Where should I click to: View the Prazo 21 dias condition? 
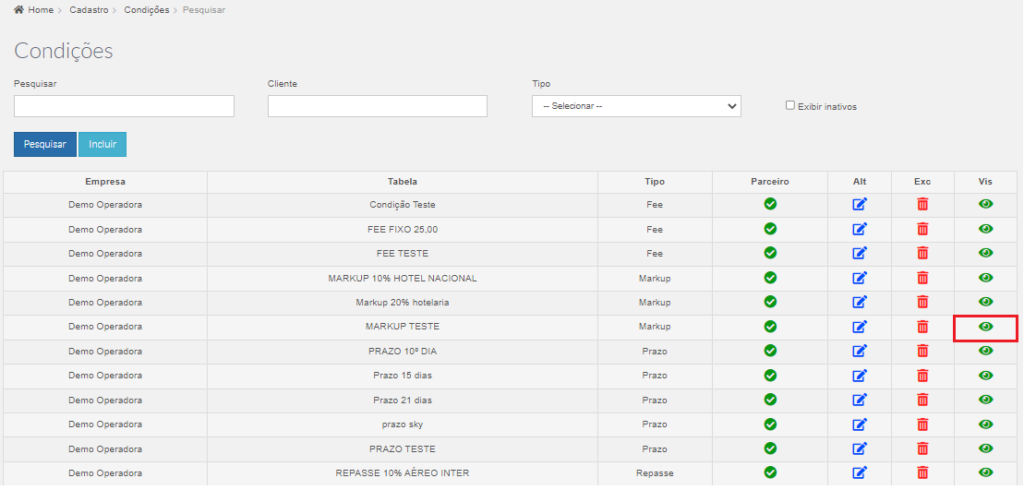tap(985, 400)
